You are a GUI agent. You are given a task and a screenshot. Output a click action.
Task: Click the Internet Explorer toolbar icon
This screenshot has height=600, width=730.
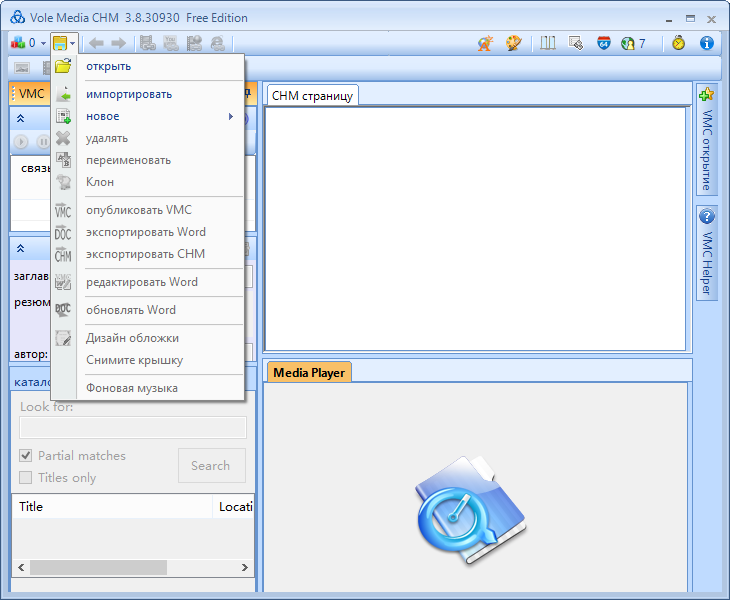217,43
